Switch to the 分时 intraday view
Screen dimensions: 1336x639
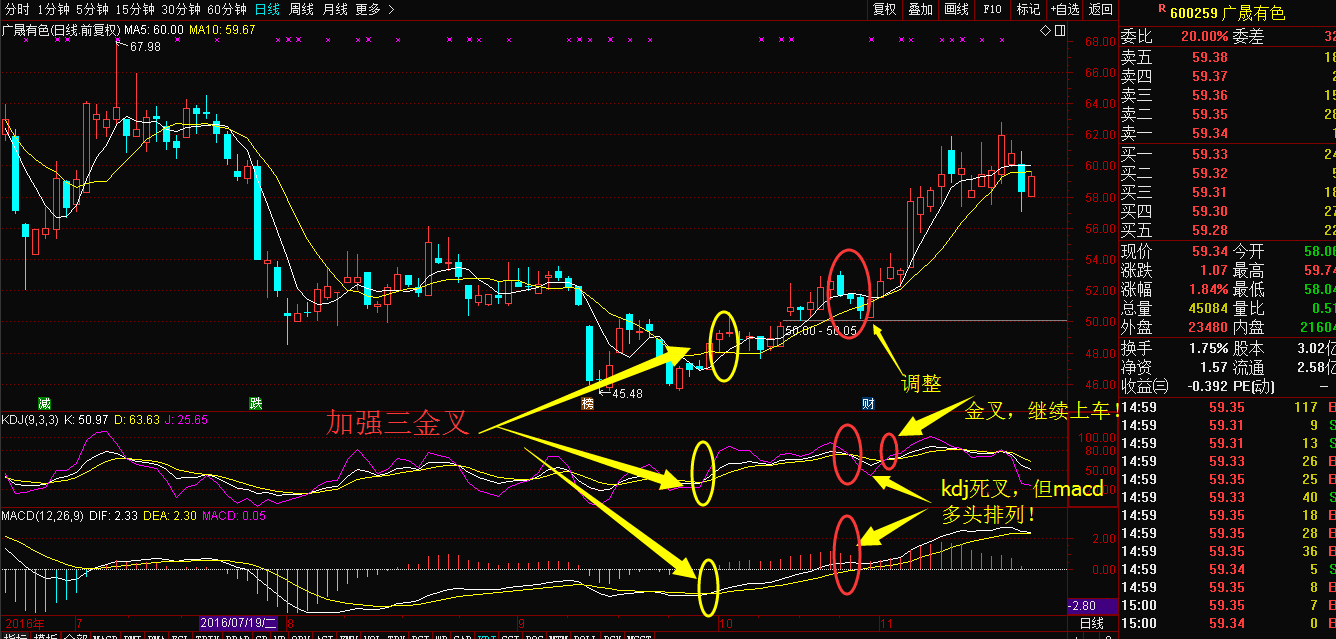coord(18,9)
